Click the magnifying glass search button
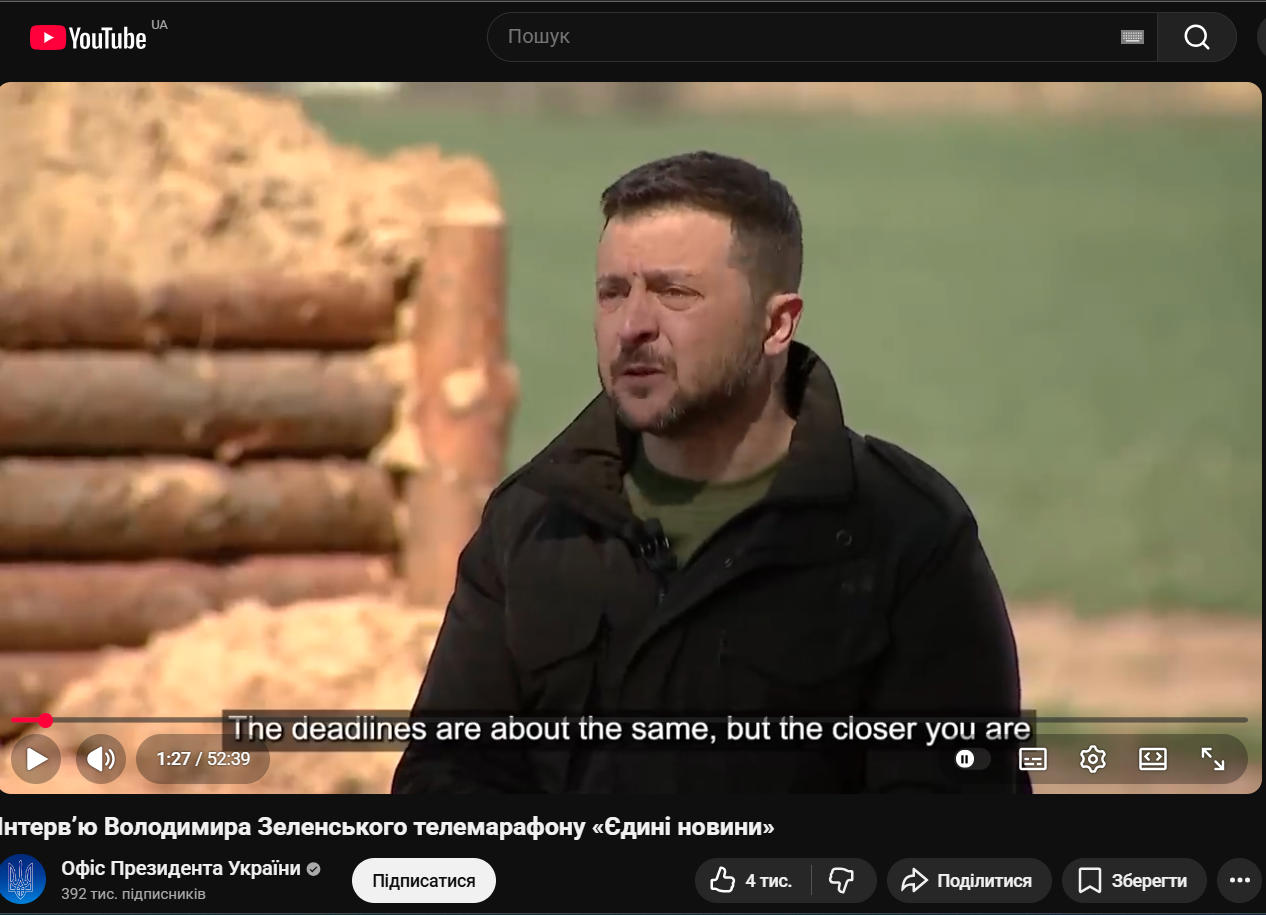Screen dimensions: 1266x915 click(1196, 37)
